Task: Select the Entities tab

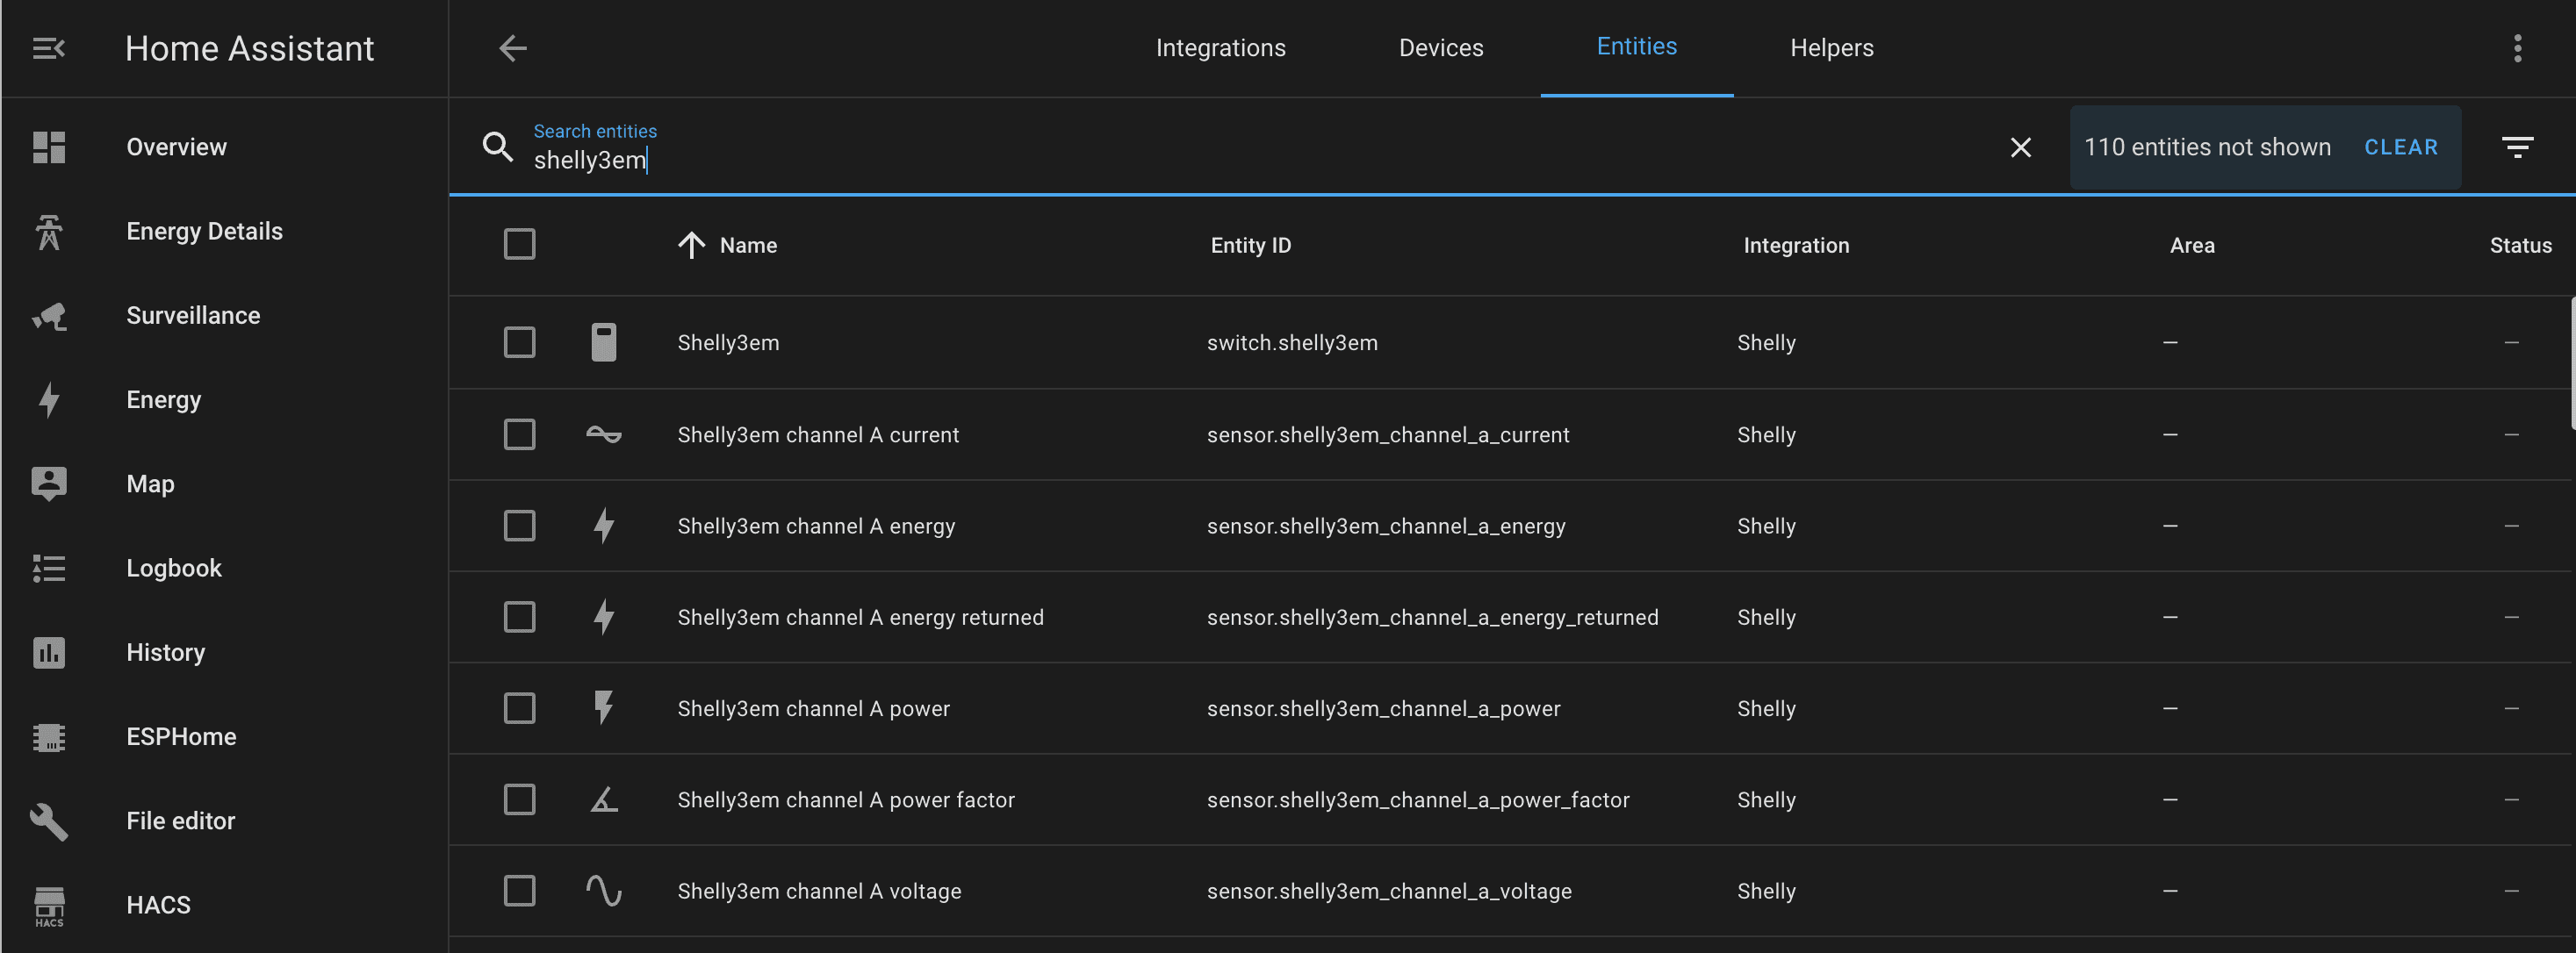Action: (1636, 47)
